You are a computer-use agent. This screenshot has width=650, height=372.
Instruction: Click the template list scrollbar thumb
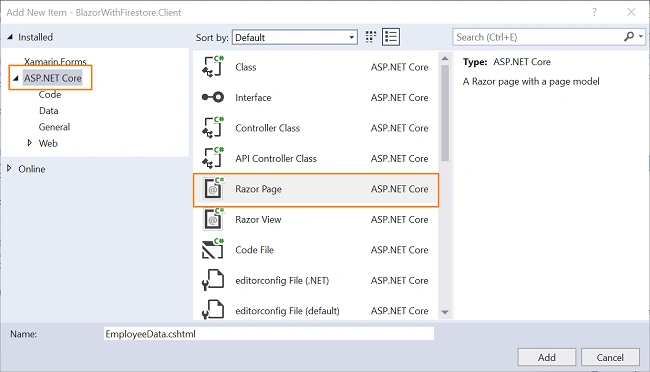[445, 113]
